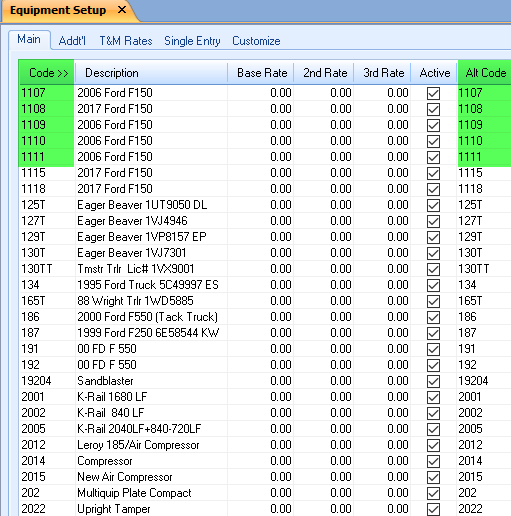Click the Alt Code column header
Screen dimensions: 511x516
pyautogui.click(x=484, y=72)
